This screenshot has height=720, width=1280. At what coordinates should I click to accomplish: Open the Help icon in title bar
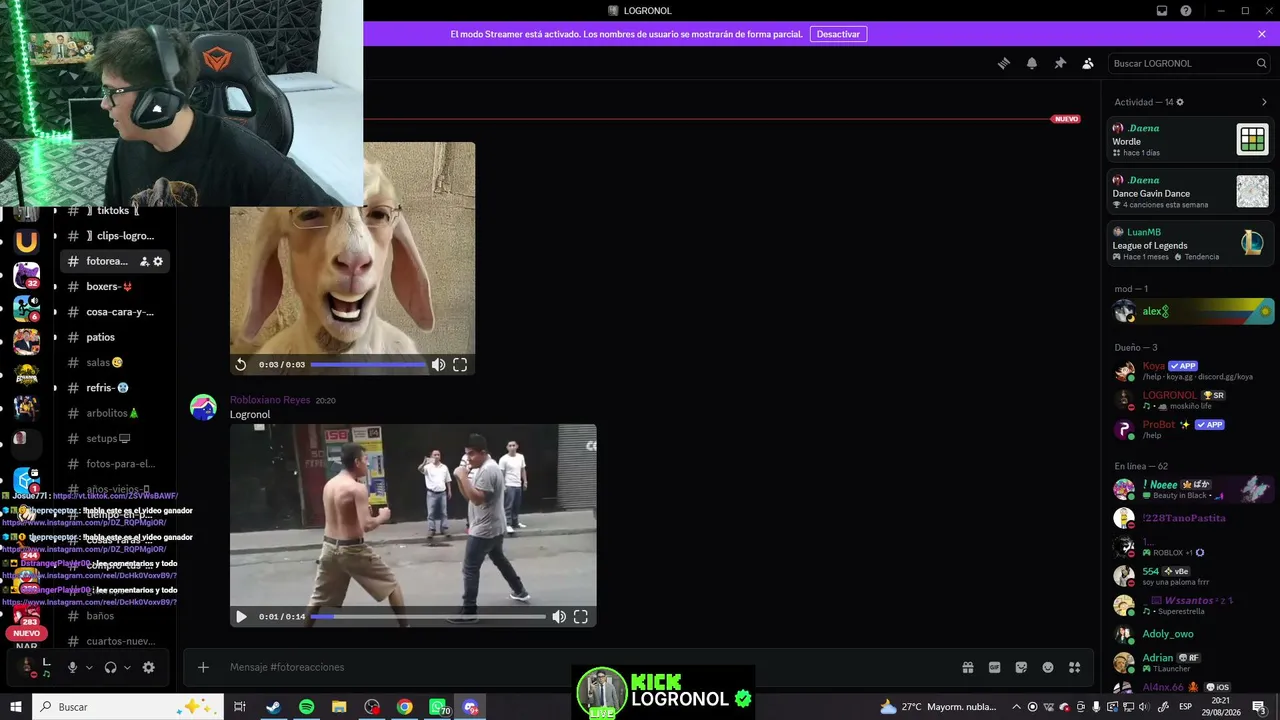tap(1186, 11)
